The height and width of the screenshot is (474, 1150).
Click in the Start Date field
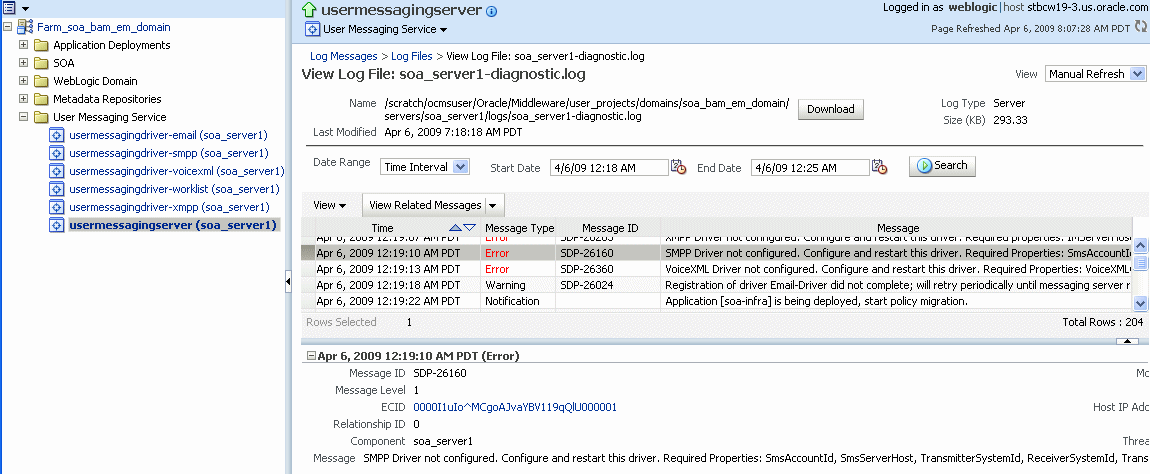(x=609, y=168)
